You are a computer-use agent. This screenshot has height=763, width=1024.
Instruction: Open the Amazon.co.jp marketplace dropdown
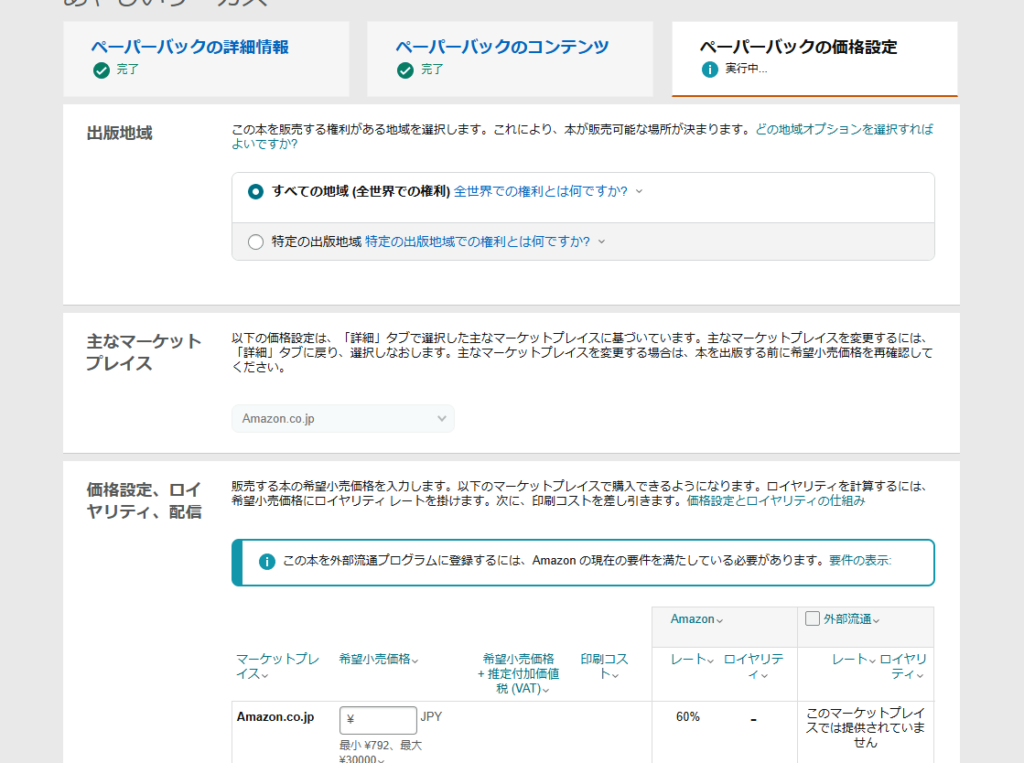coord(343,419)
